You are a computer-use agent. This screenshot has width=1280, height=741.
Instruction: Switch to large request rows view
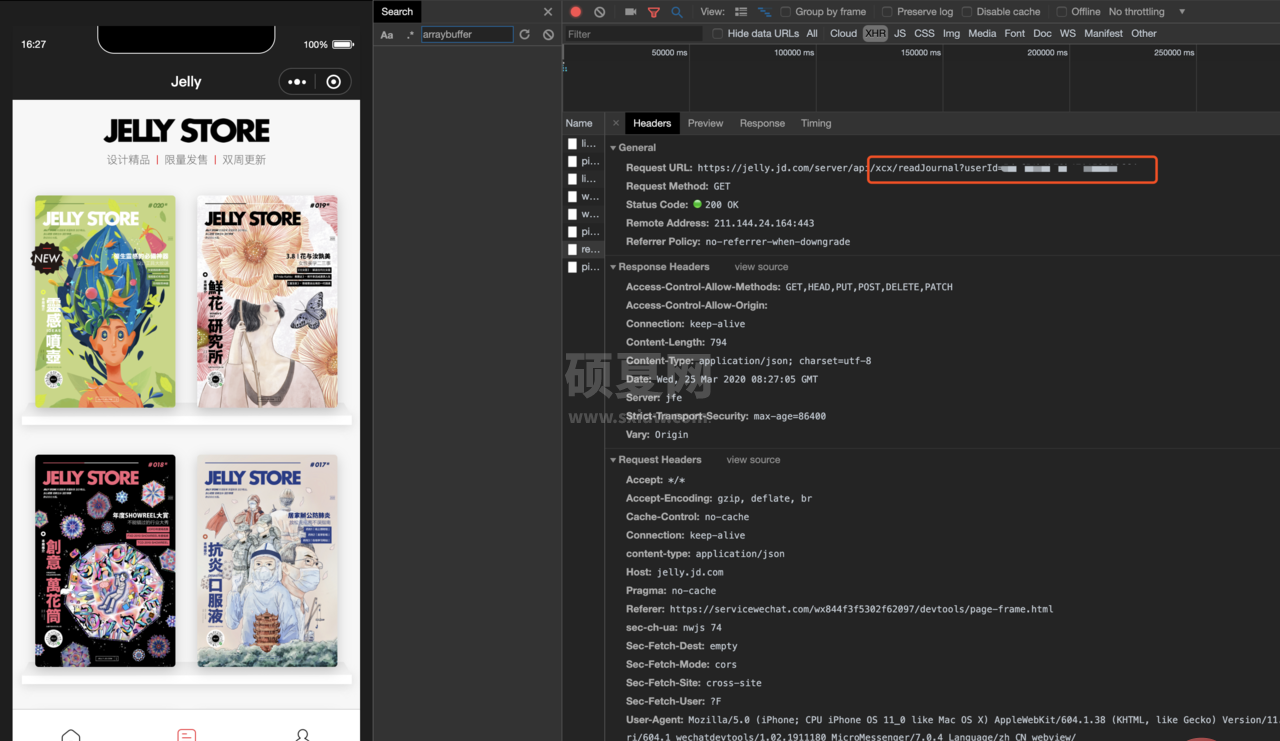pos(741,12)
